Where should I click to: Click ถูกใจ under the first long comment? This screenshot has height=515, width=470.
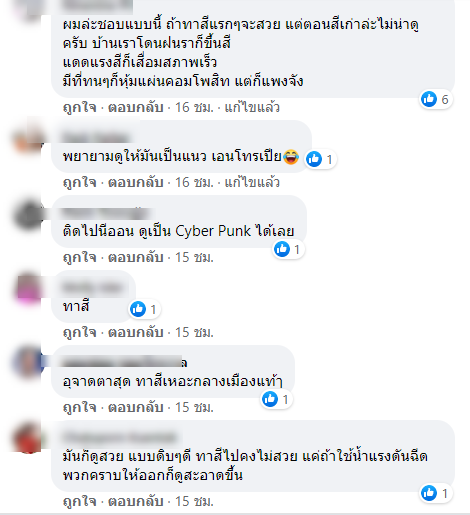point(79,107)
